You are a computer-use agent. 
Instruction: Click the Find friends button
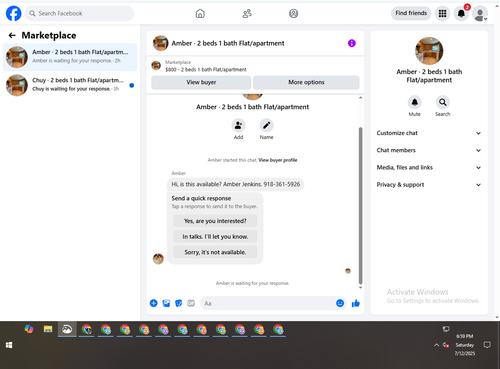411,13
